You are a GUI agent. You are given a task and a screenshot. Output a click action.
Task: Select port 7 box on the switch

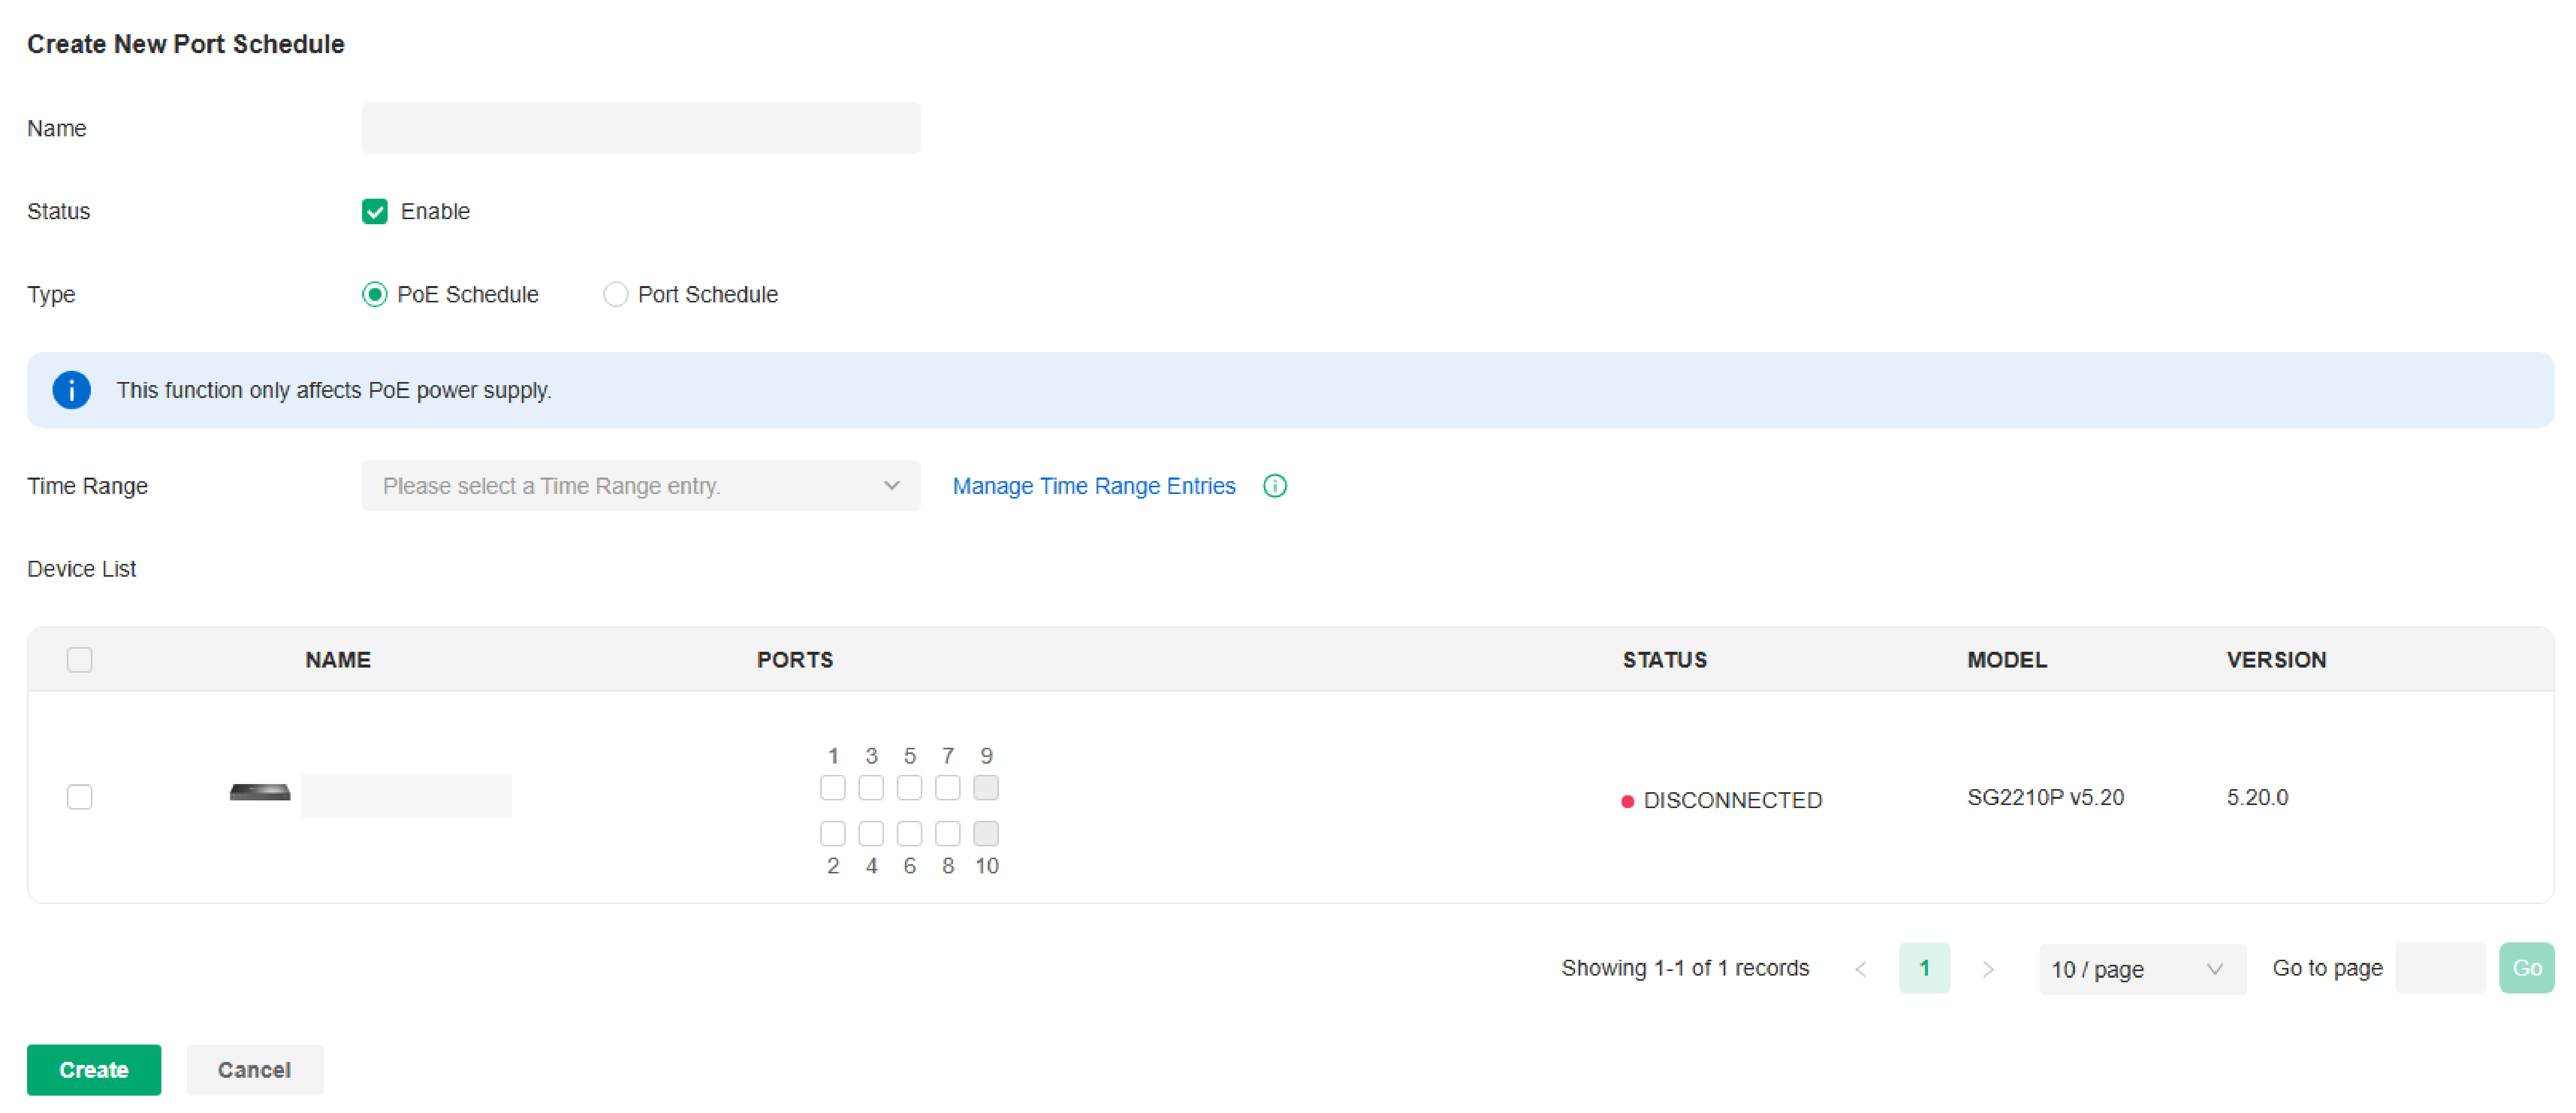947,788
